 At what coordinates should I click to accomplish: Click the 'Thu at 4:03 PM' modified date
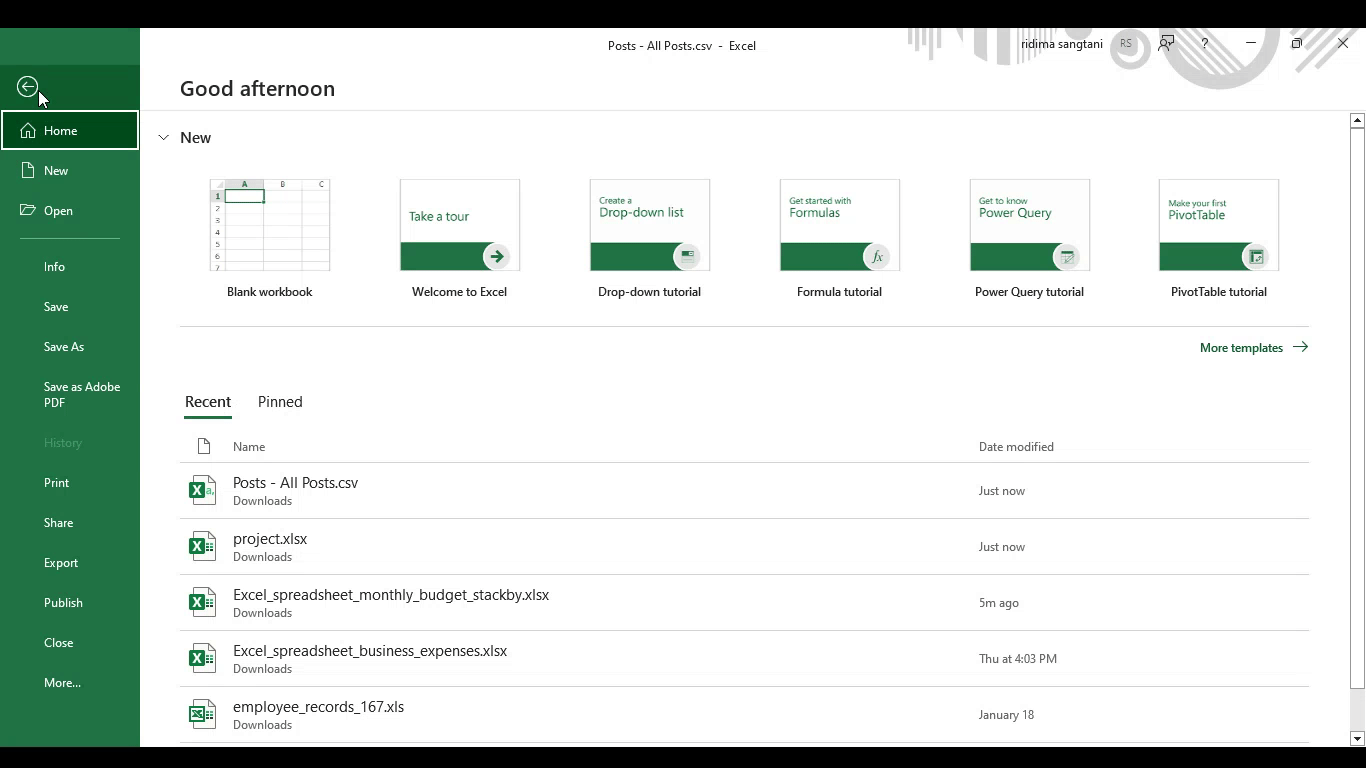coord(1018,659)
